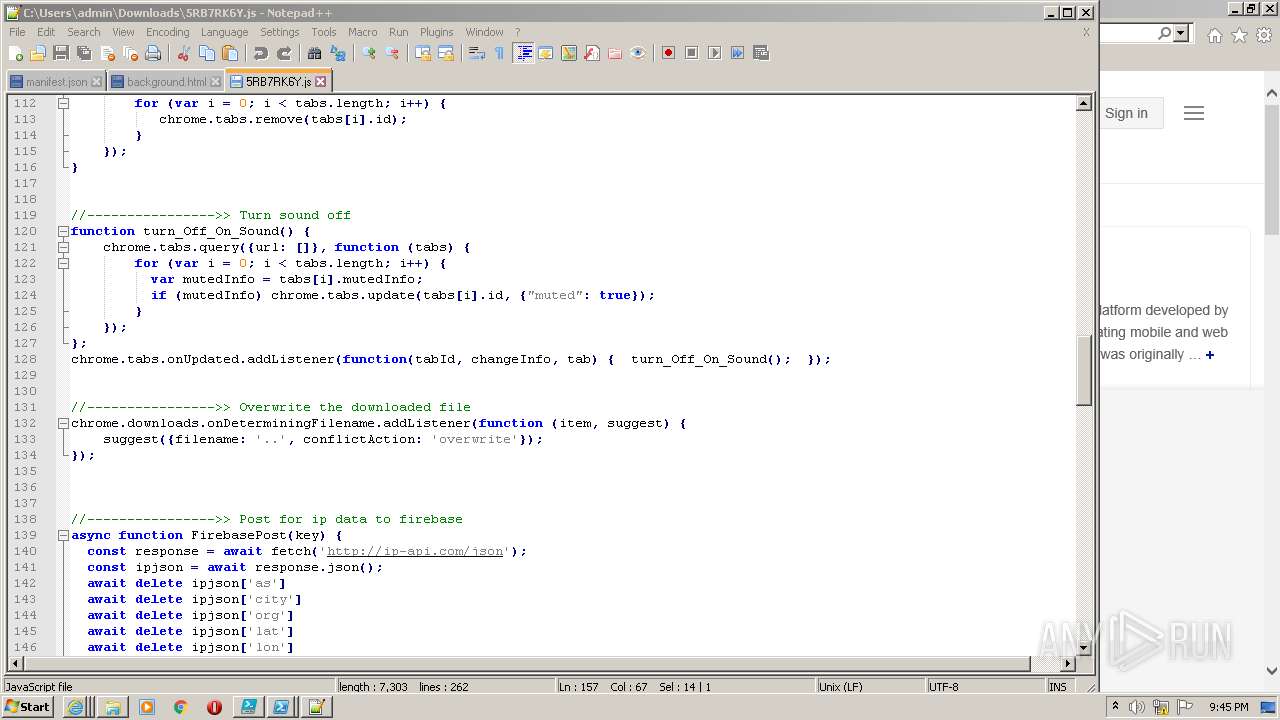Open a file using the folder icon

[x=38, y=53]
